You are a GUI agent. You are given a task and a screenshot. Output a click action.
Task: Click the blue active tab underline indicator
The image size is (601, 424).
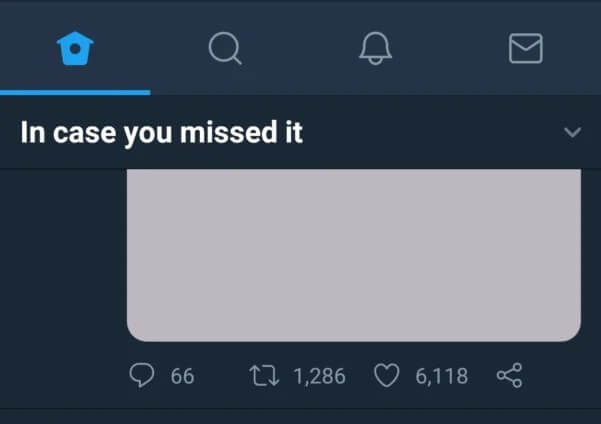pyautogui.click(x=75, y=92)
